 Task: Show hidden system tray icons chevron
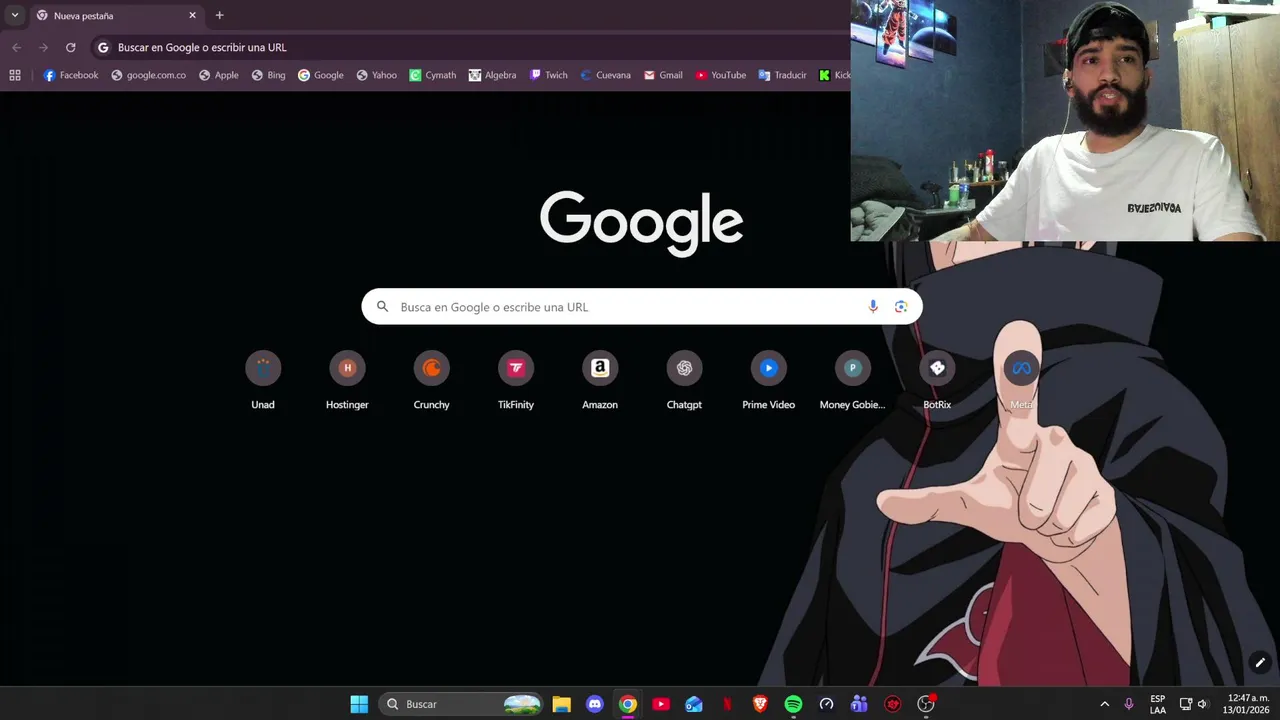pyautogui.click(x=1104, y=704)
